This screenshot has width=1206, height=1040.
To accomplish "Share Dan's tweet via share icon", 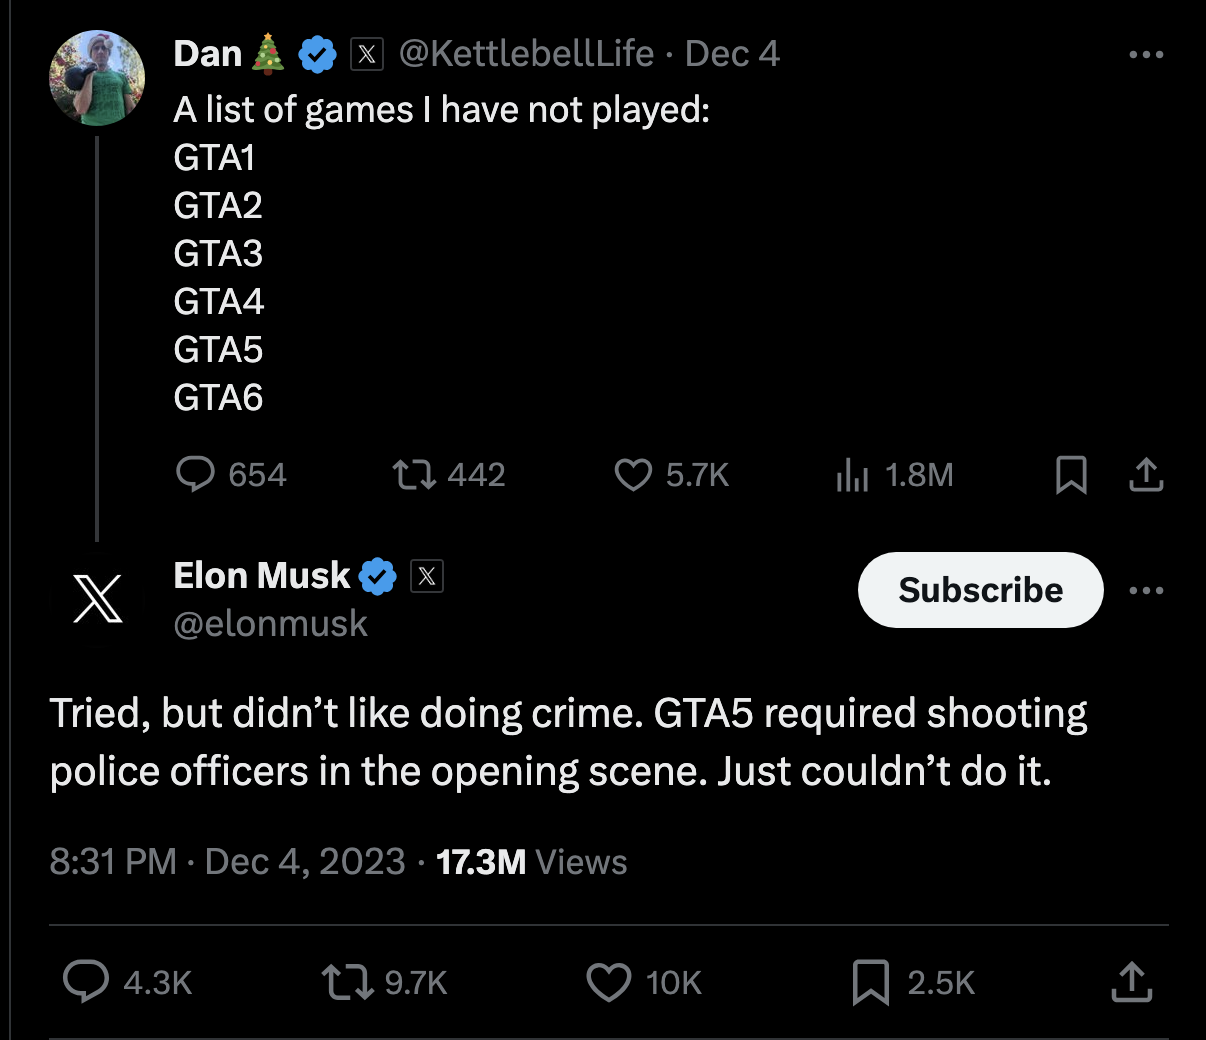I will click(1146, 474).
